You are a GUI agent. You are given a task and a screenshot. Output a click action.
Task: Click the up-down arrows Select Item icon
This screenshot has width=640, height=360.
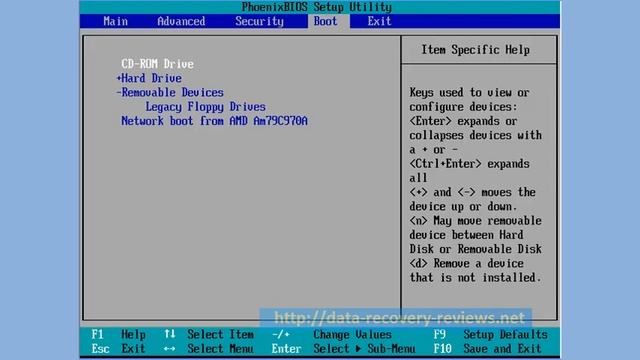(x=169, y=334)
